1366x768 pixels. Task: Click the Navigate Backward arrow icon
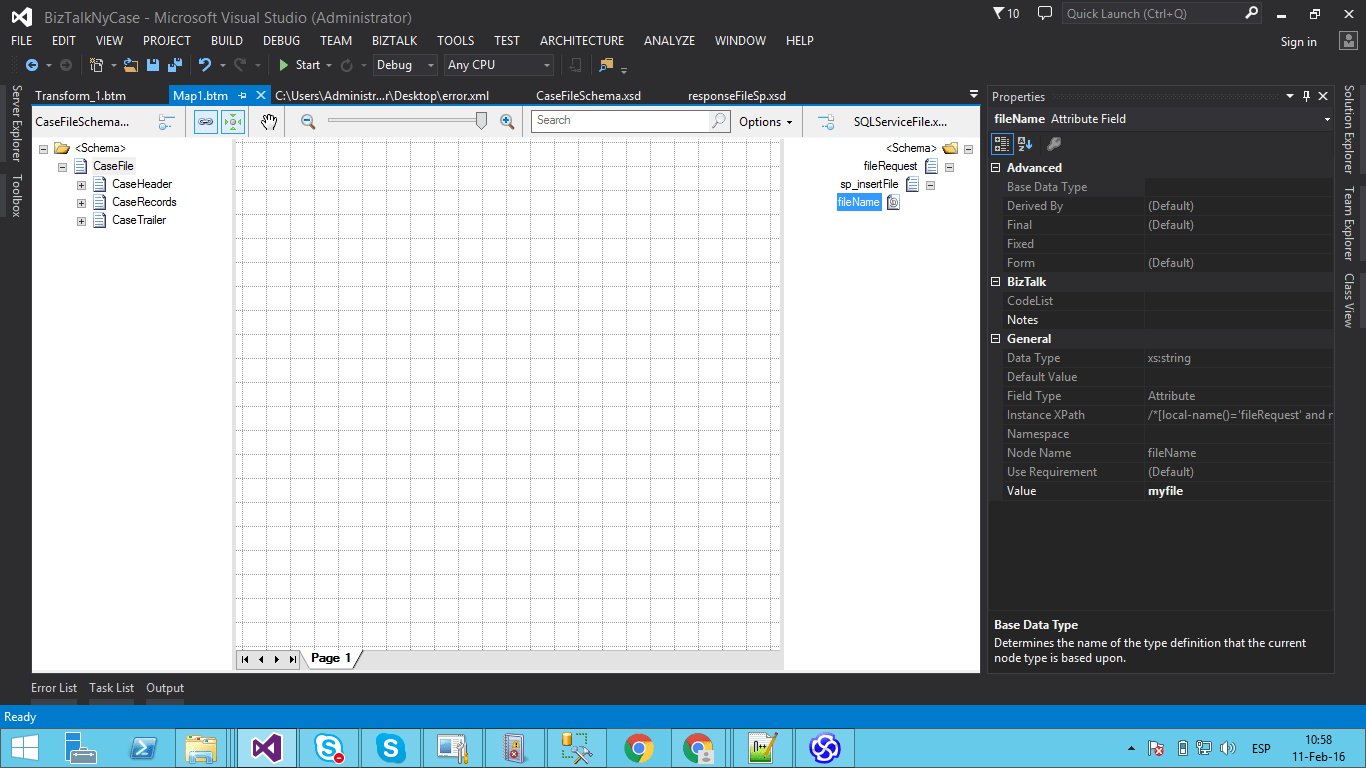[x=32, y=65]
